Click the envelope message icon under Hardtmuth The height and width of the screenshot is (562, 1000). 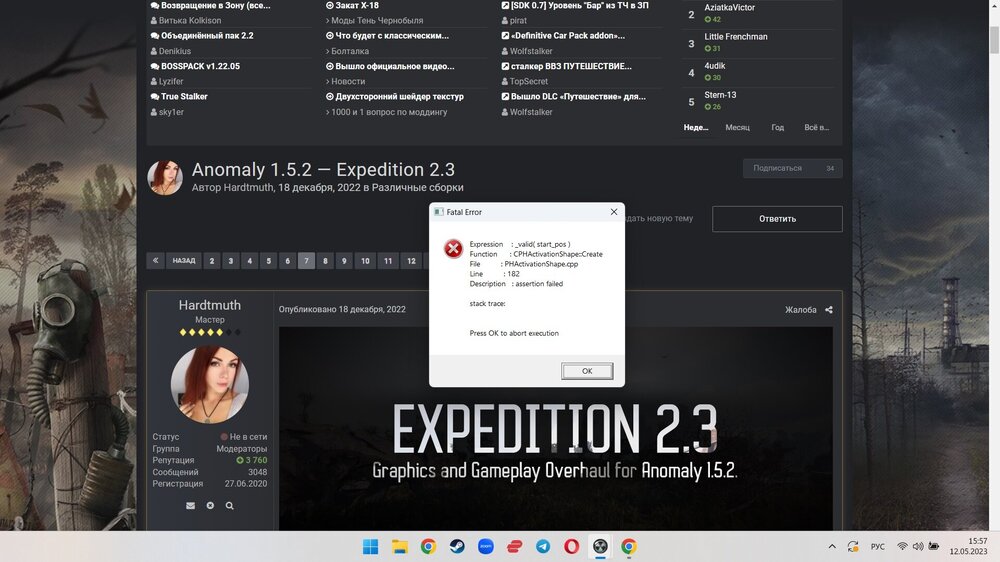click(190, 506)
